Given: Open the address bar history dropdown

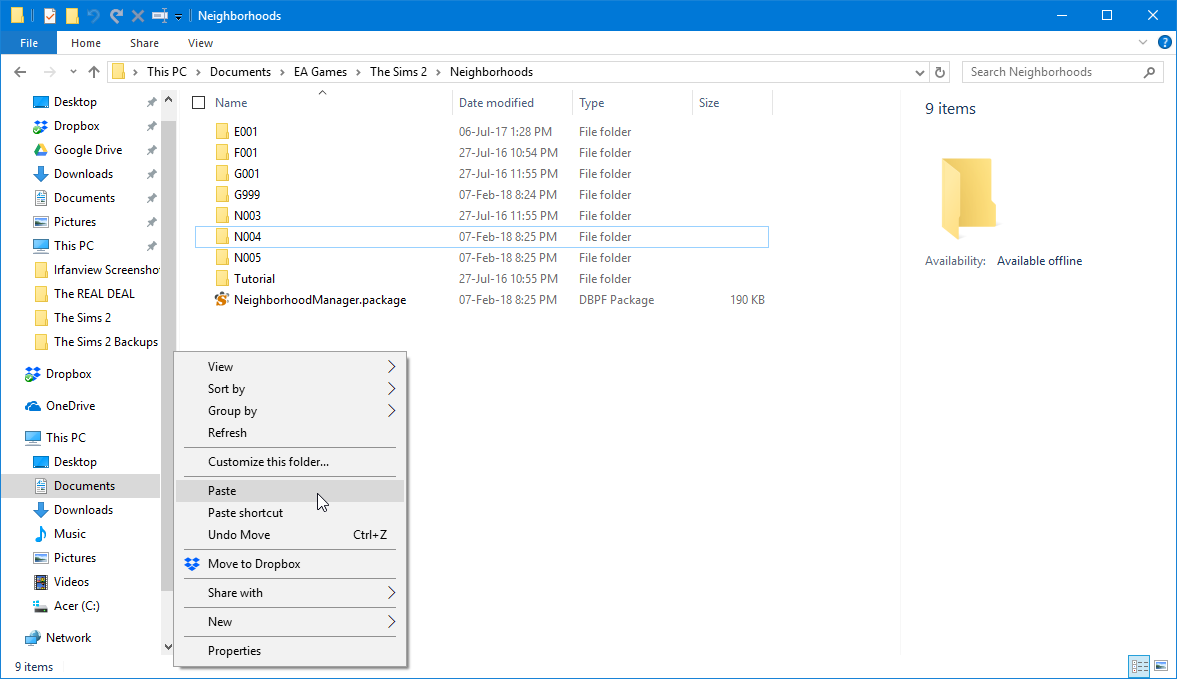Looking at the screenshot, I should click(920, 73).
